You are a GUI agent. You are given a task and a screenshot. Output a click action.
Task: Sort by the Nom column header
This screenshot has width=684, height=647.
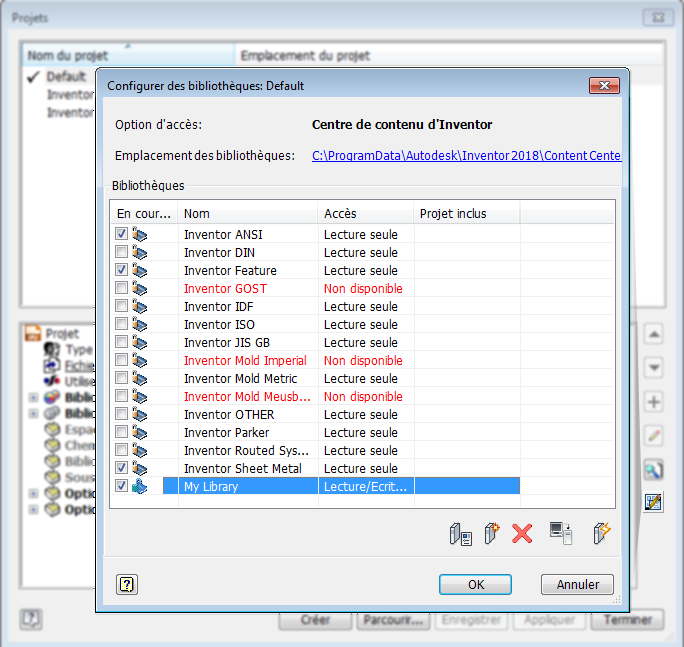tap(248, 213)
